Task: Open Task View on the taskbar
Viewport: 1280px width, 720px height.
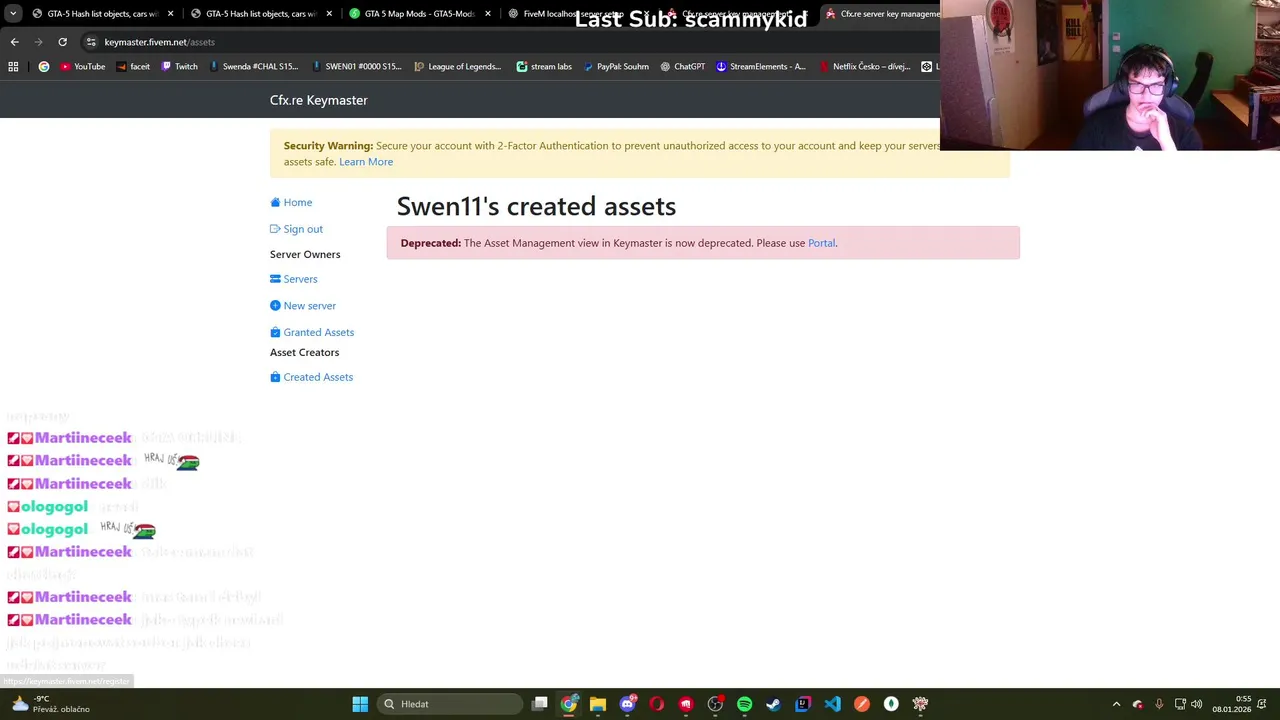Action: (540, 704)
